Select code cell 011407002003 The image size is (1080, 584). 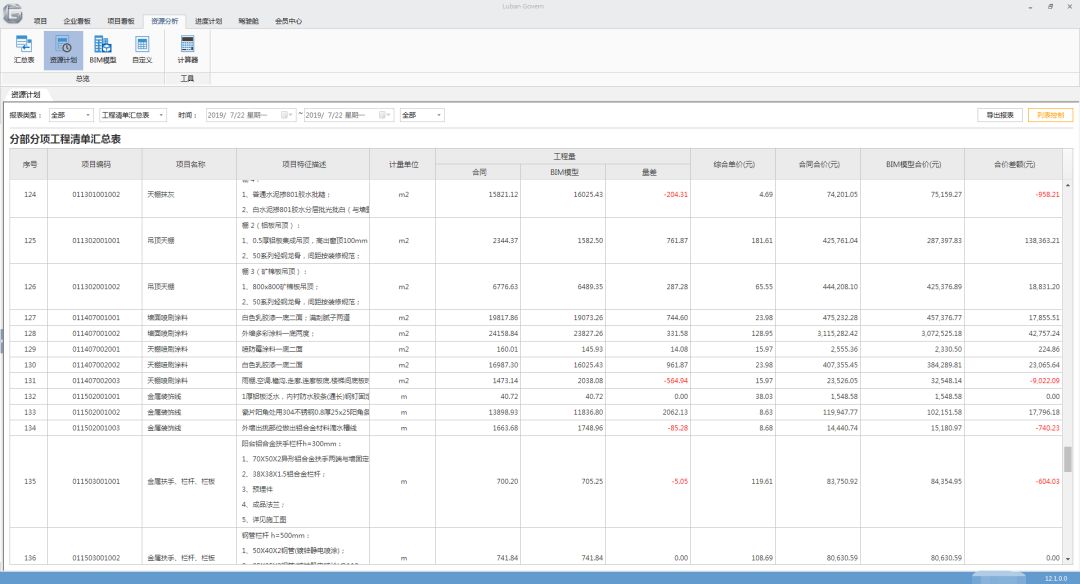(96, 381)
